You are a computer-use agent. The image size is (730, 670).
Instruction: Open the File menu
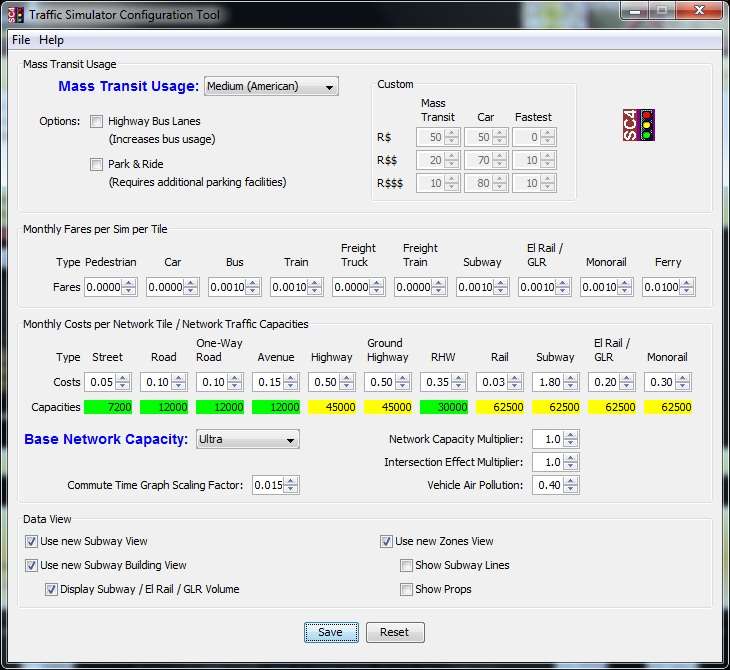pyautogui.click(x=21, y=40)
